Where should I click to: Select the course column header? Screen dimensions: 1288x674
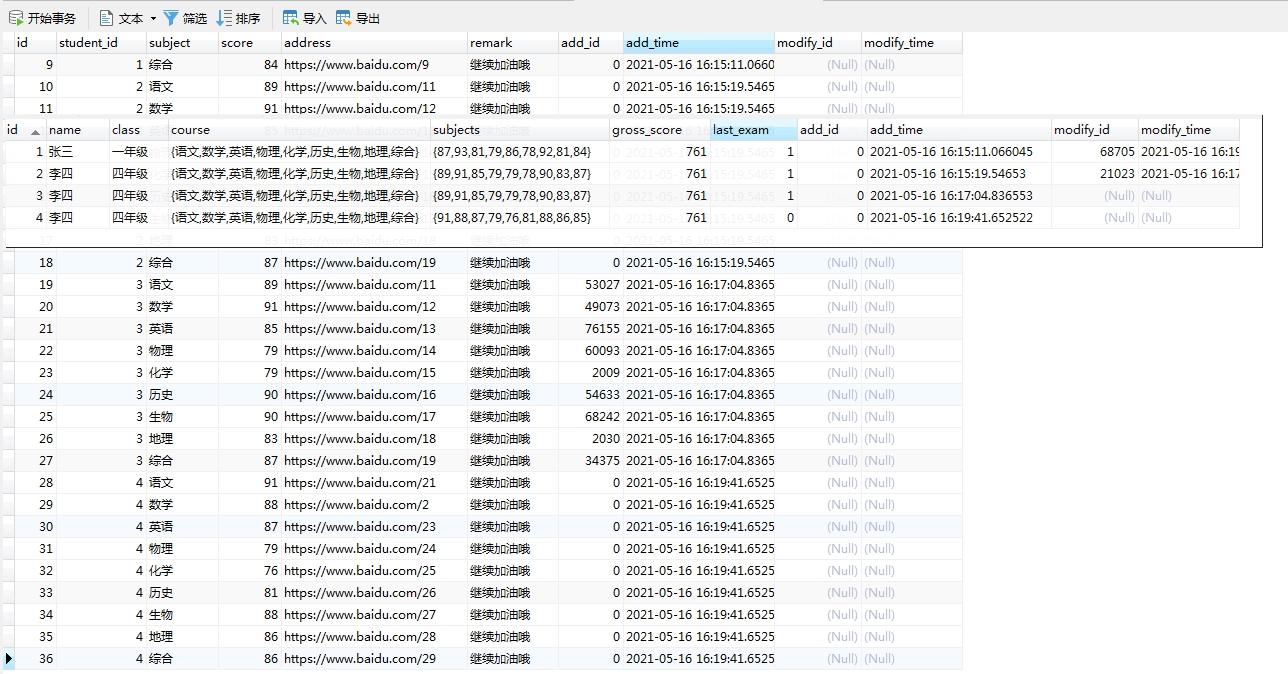(x=299, y=130)
